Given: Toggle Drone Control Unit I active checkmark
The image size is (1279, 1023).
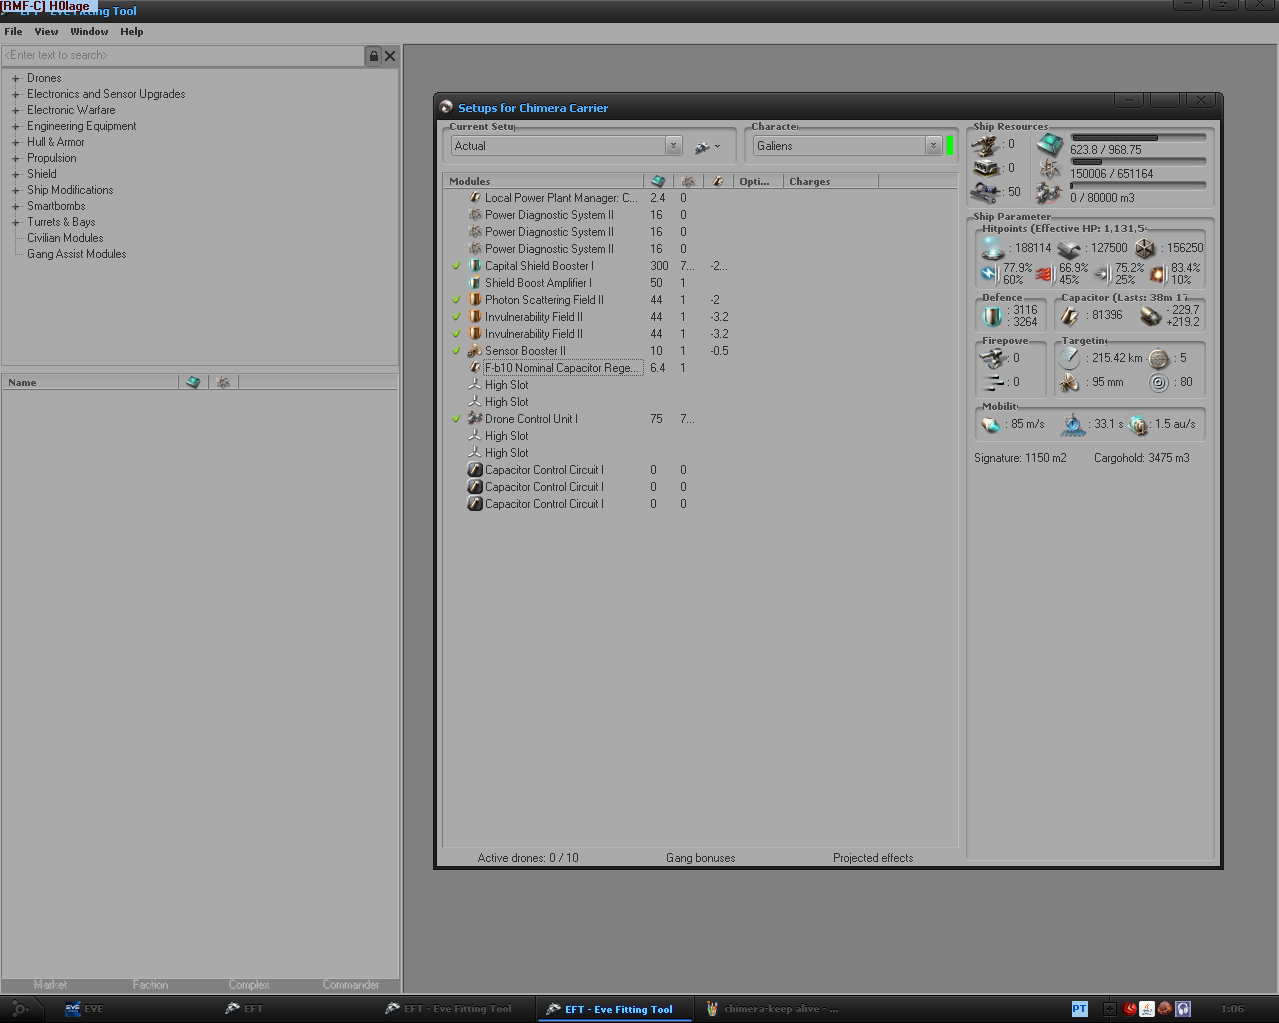Looking at the screenshot, I should click(x=456, y=419).
